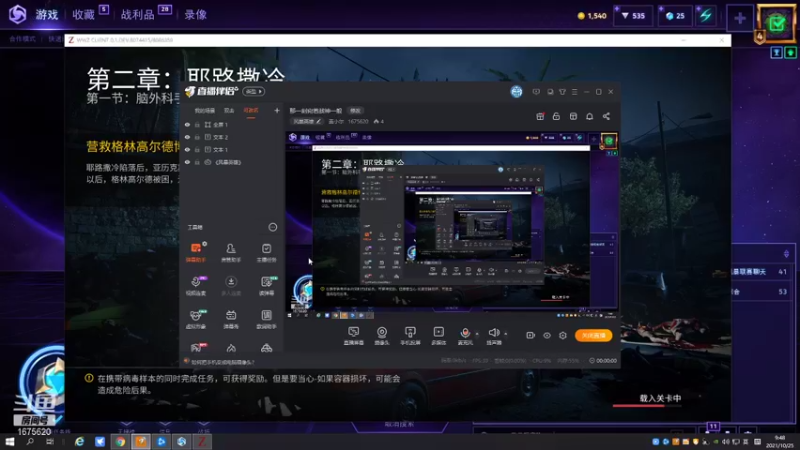Click the Edge browser icon in the taskbar

(80, 441)
